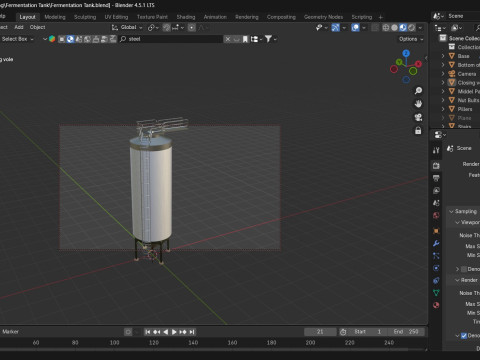
Task: Open Modifiers properties tab wrench
Action: tap(436, 243)
